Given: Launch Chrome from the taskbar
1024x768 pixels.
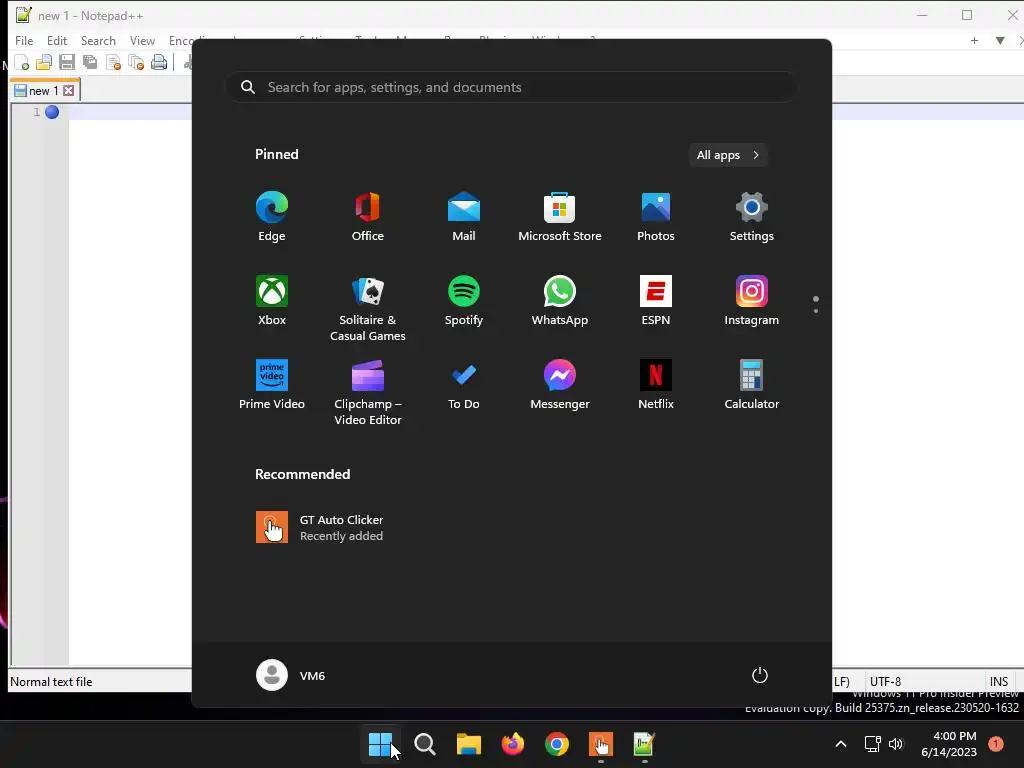Looking at the screenshot, I should tap(556, 744).
